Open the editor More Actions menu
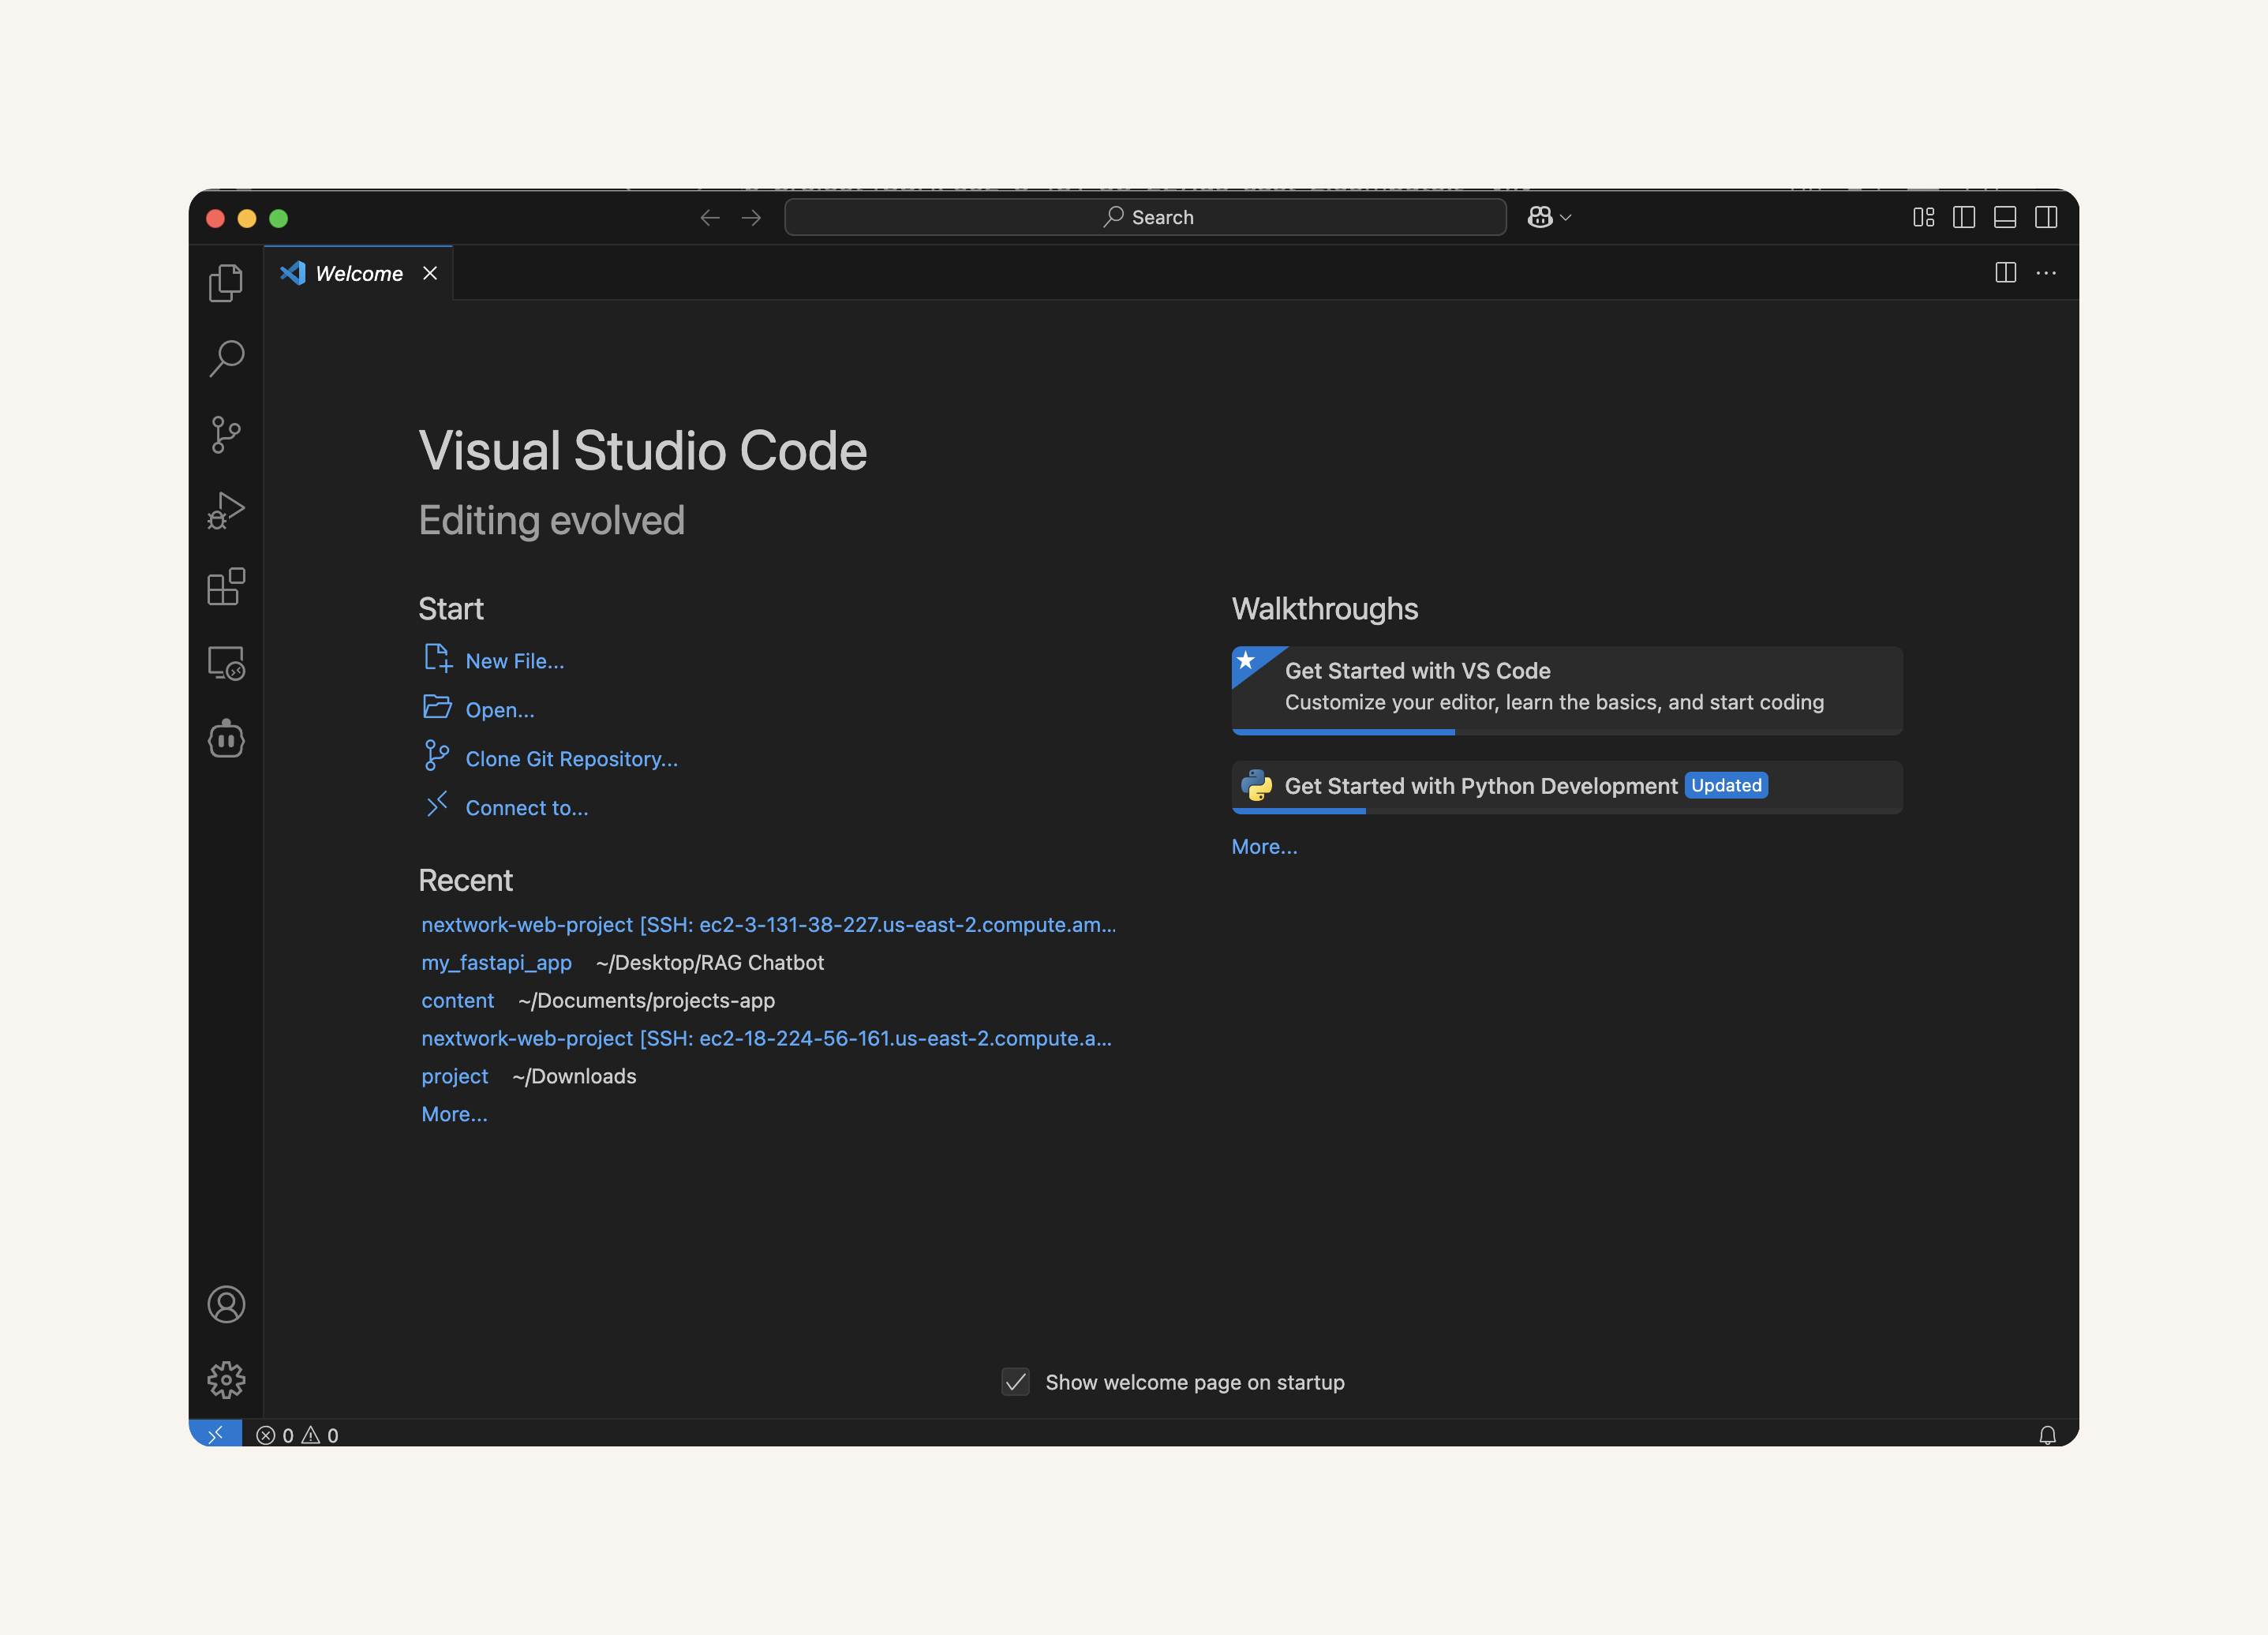Image resolution: width=2268 pixels, height=1635 pixels. coord(2046,272)
